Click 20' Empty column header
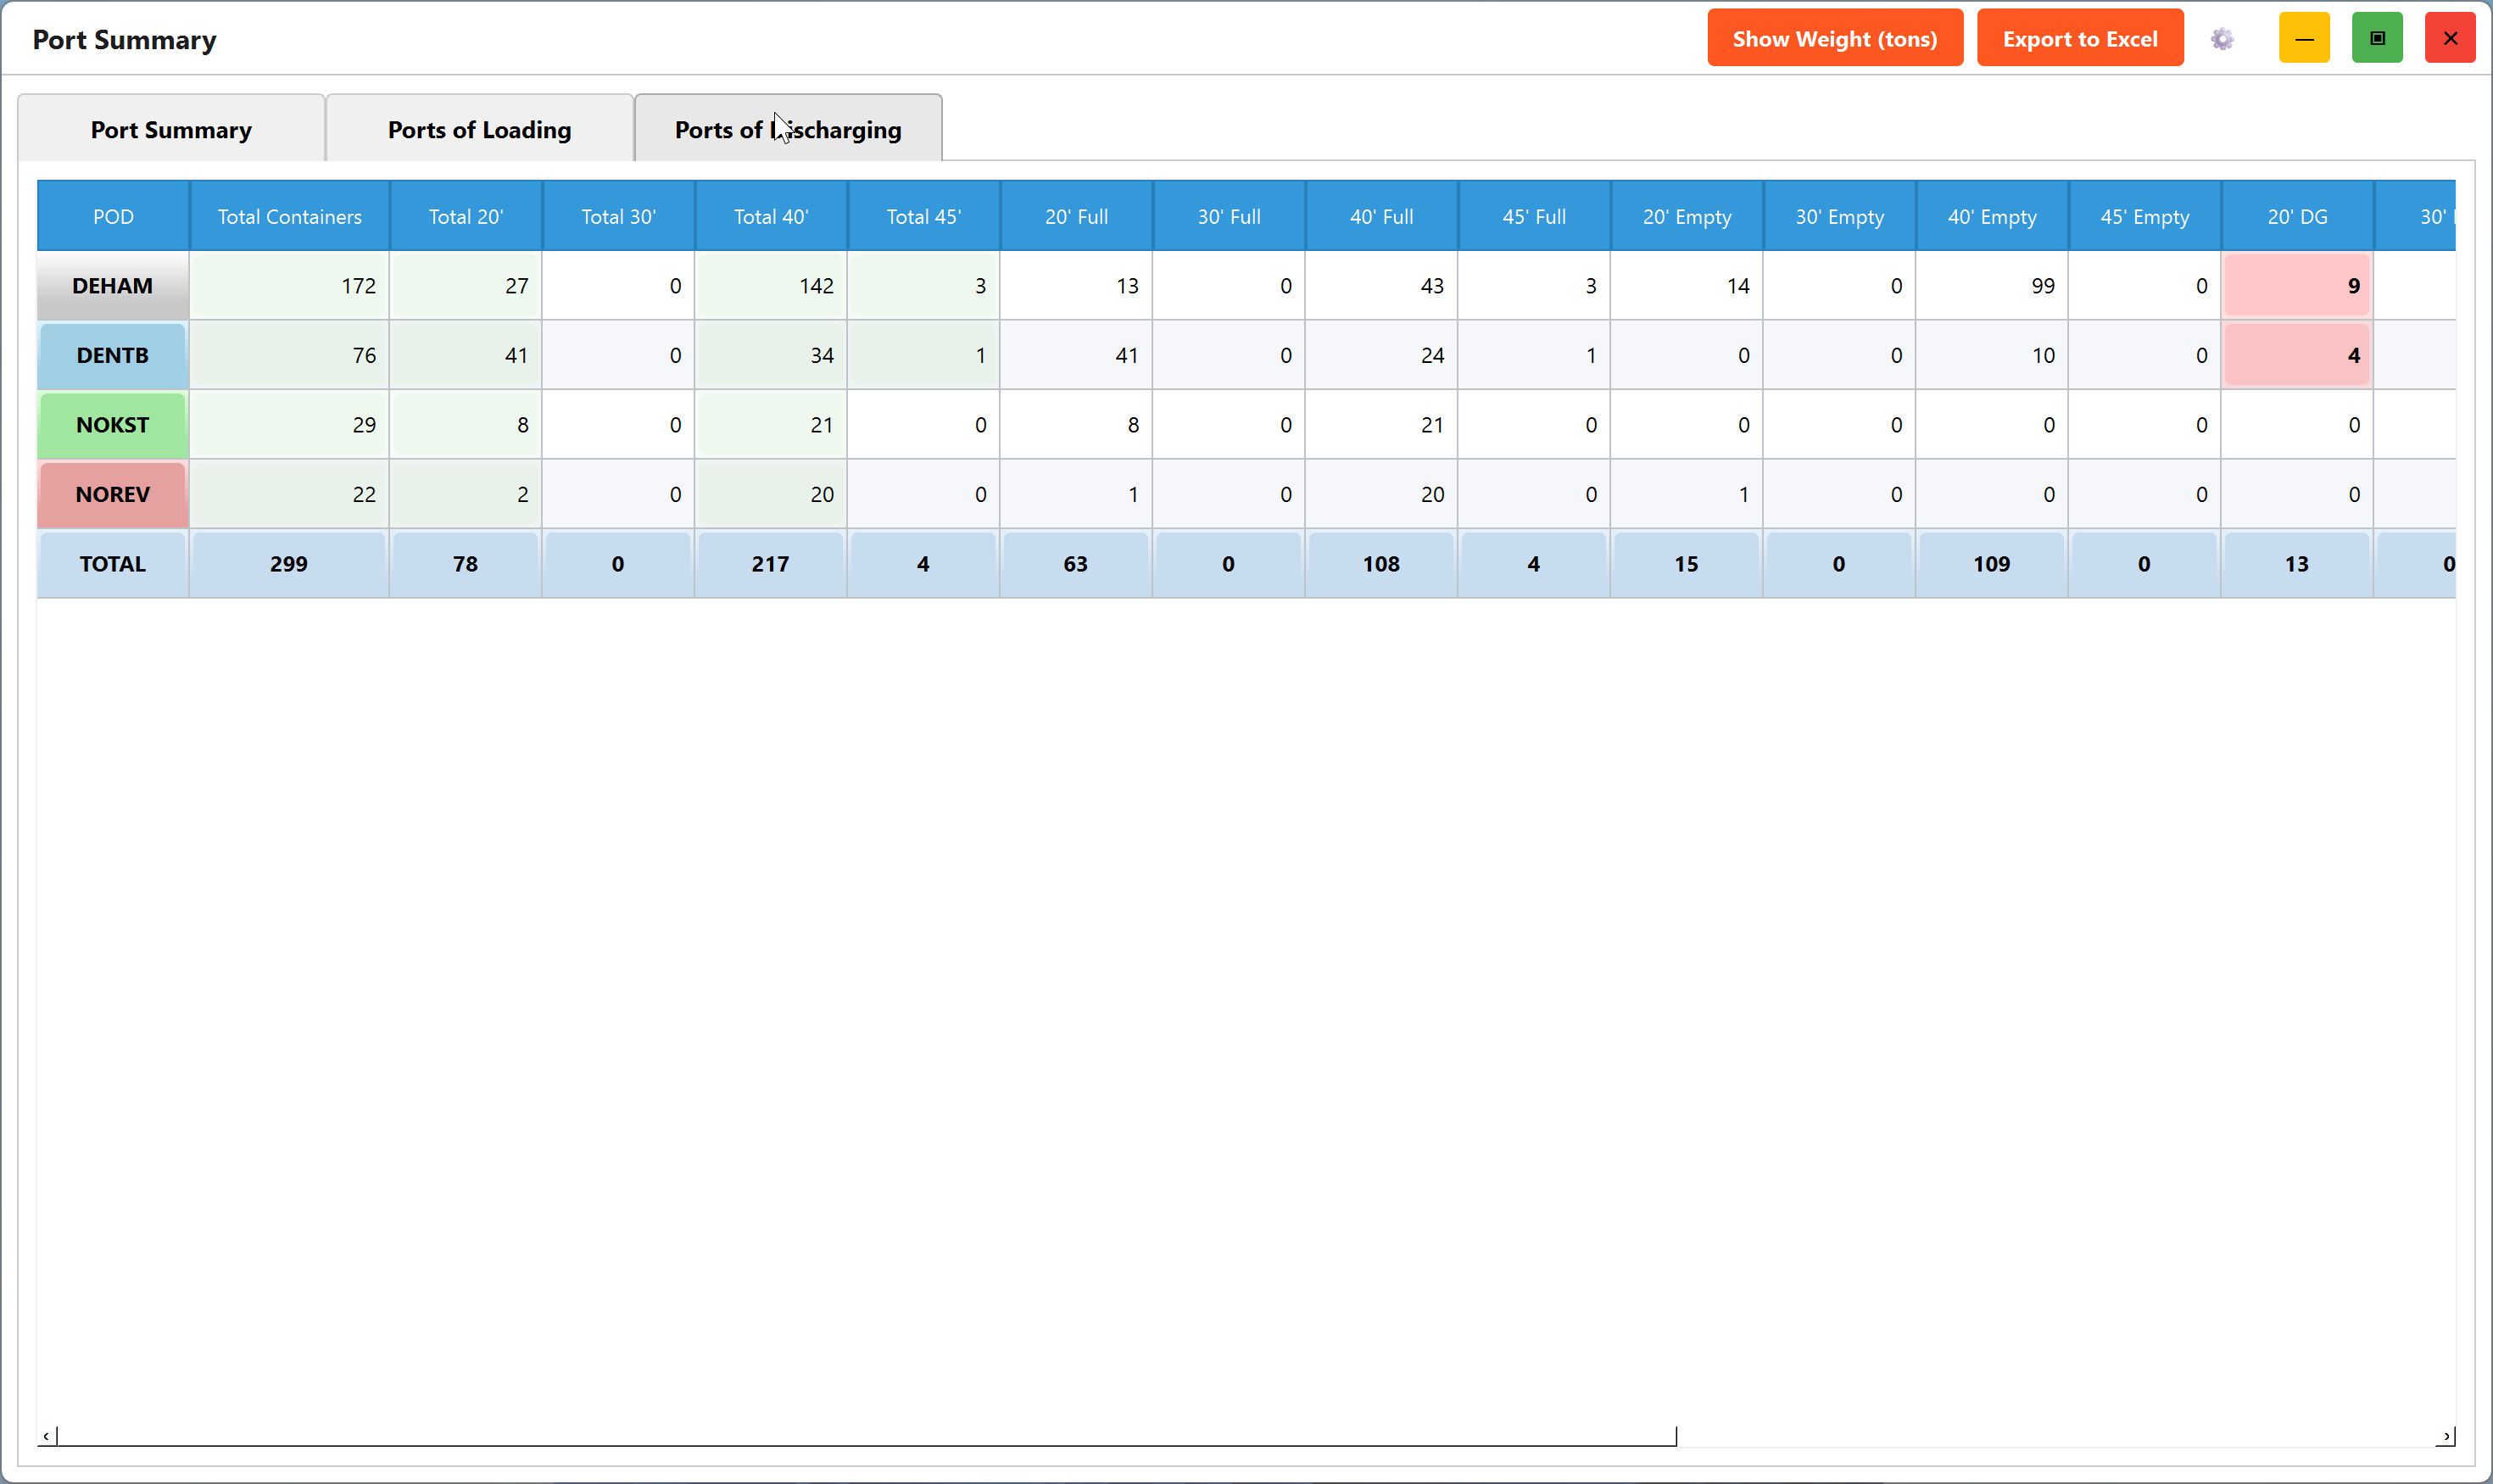This screenshot has width=2493, height=1484. point(1687,216)
